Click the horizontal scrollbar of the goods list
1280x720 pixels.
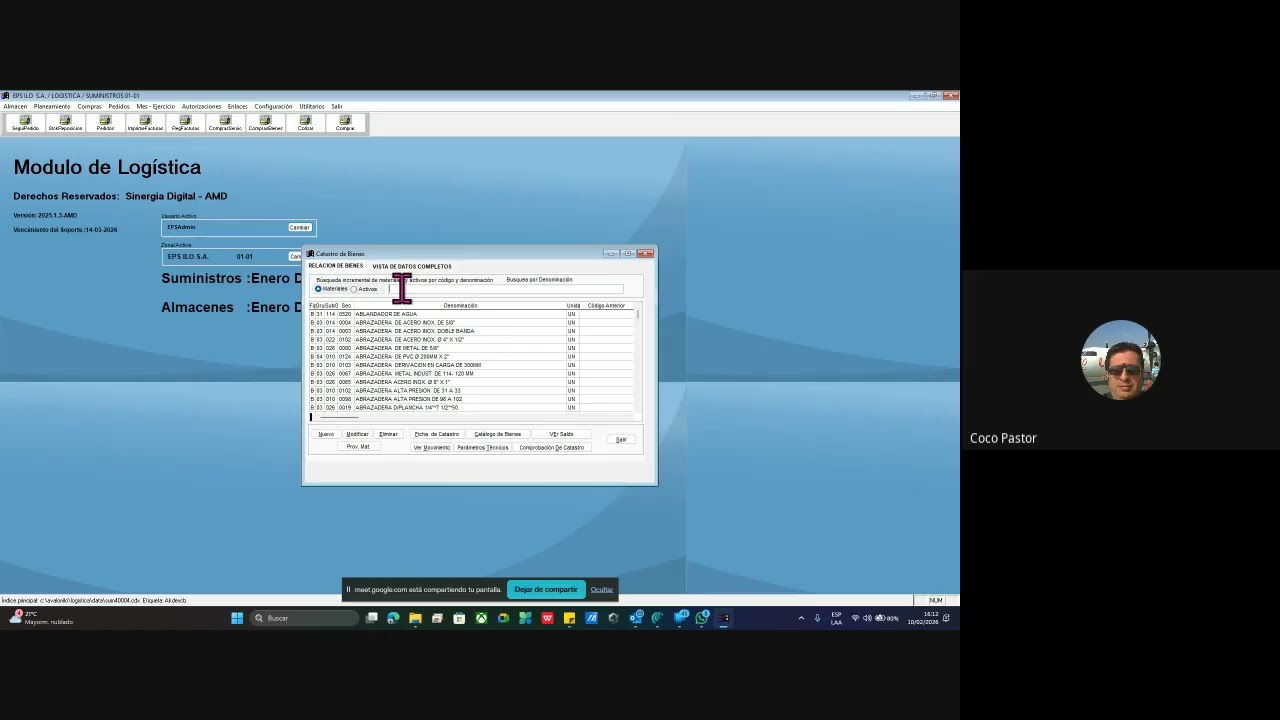pyautogui.click(x=472, y=417)
